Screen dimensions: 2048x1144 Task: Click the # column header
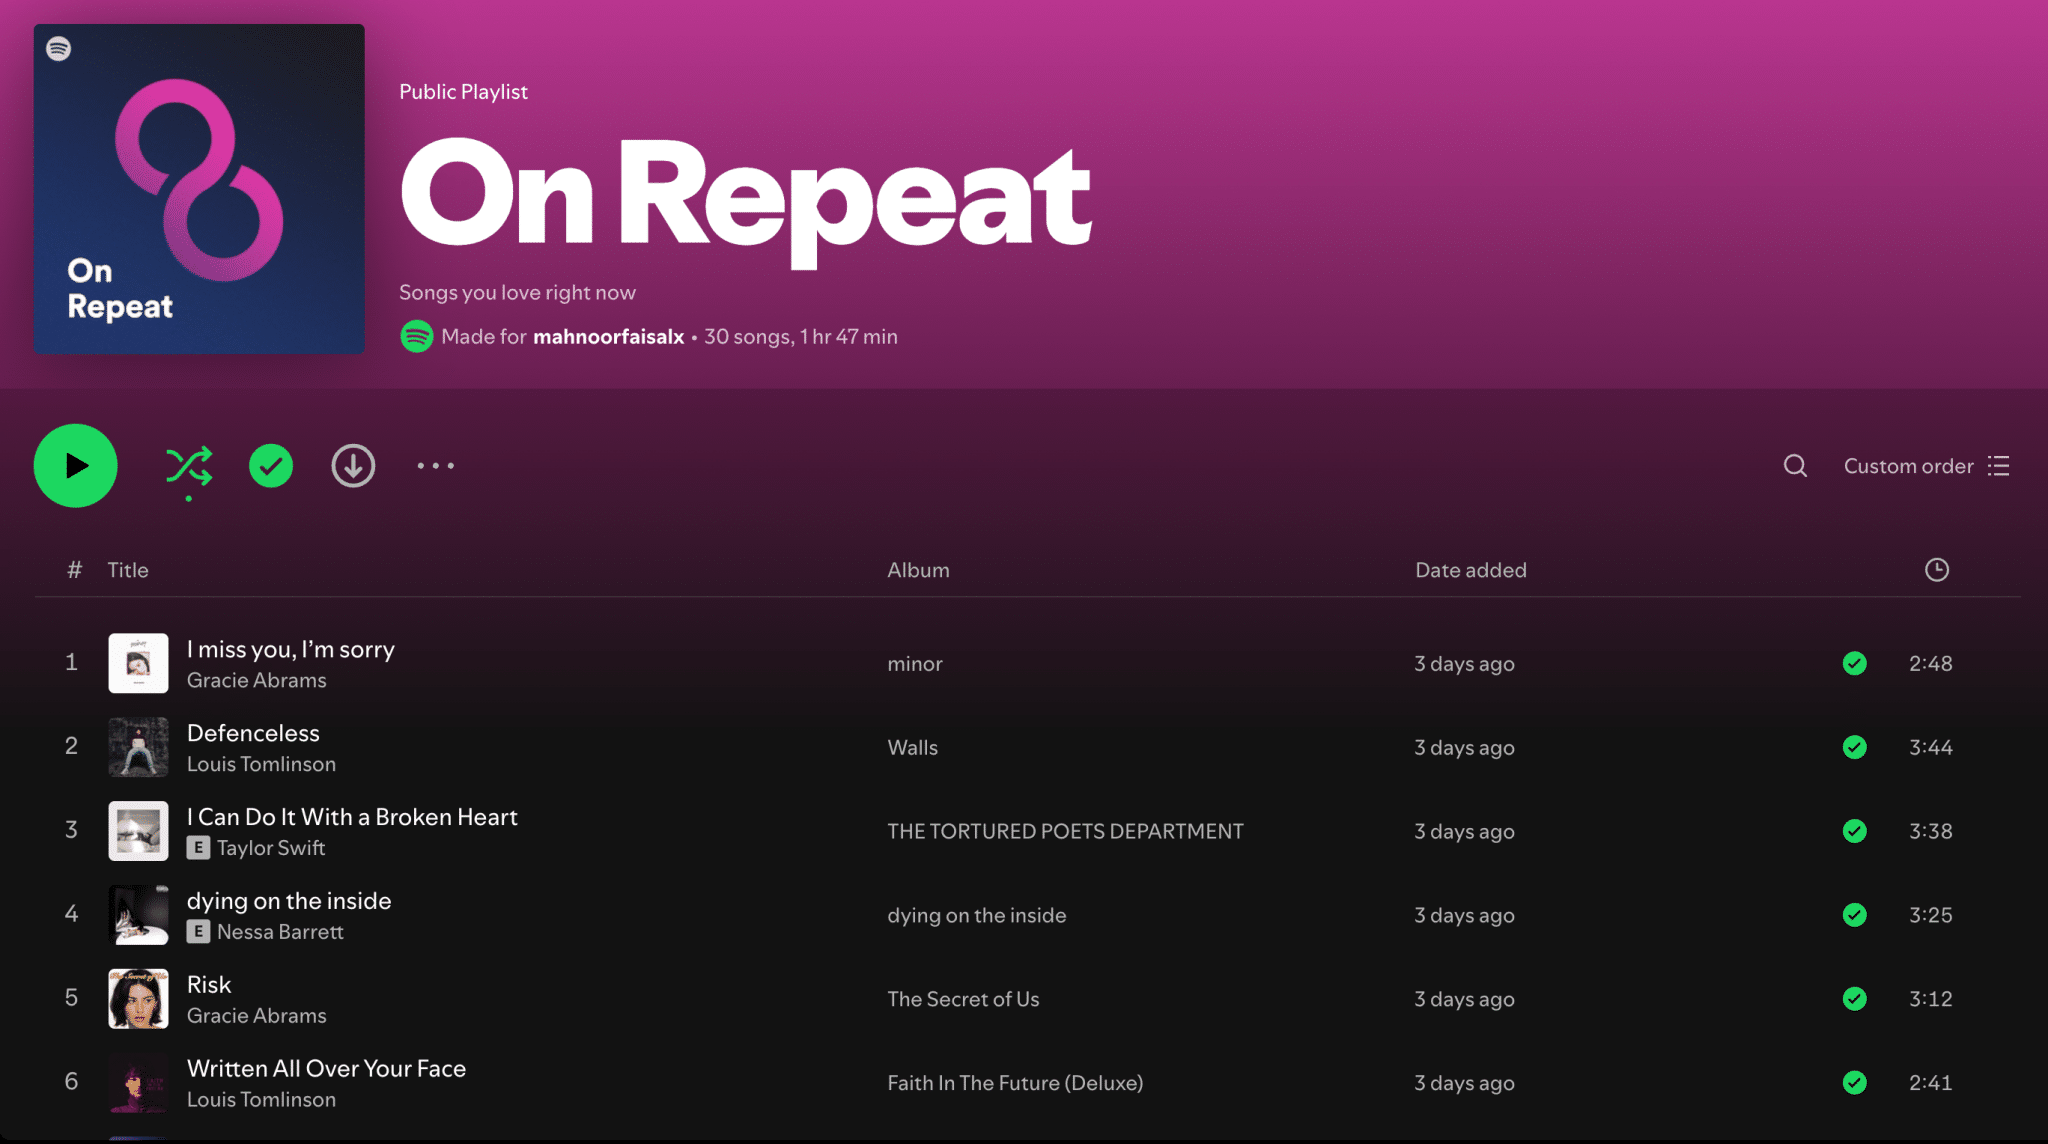tap(74, 569)
